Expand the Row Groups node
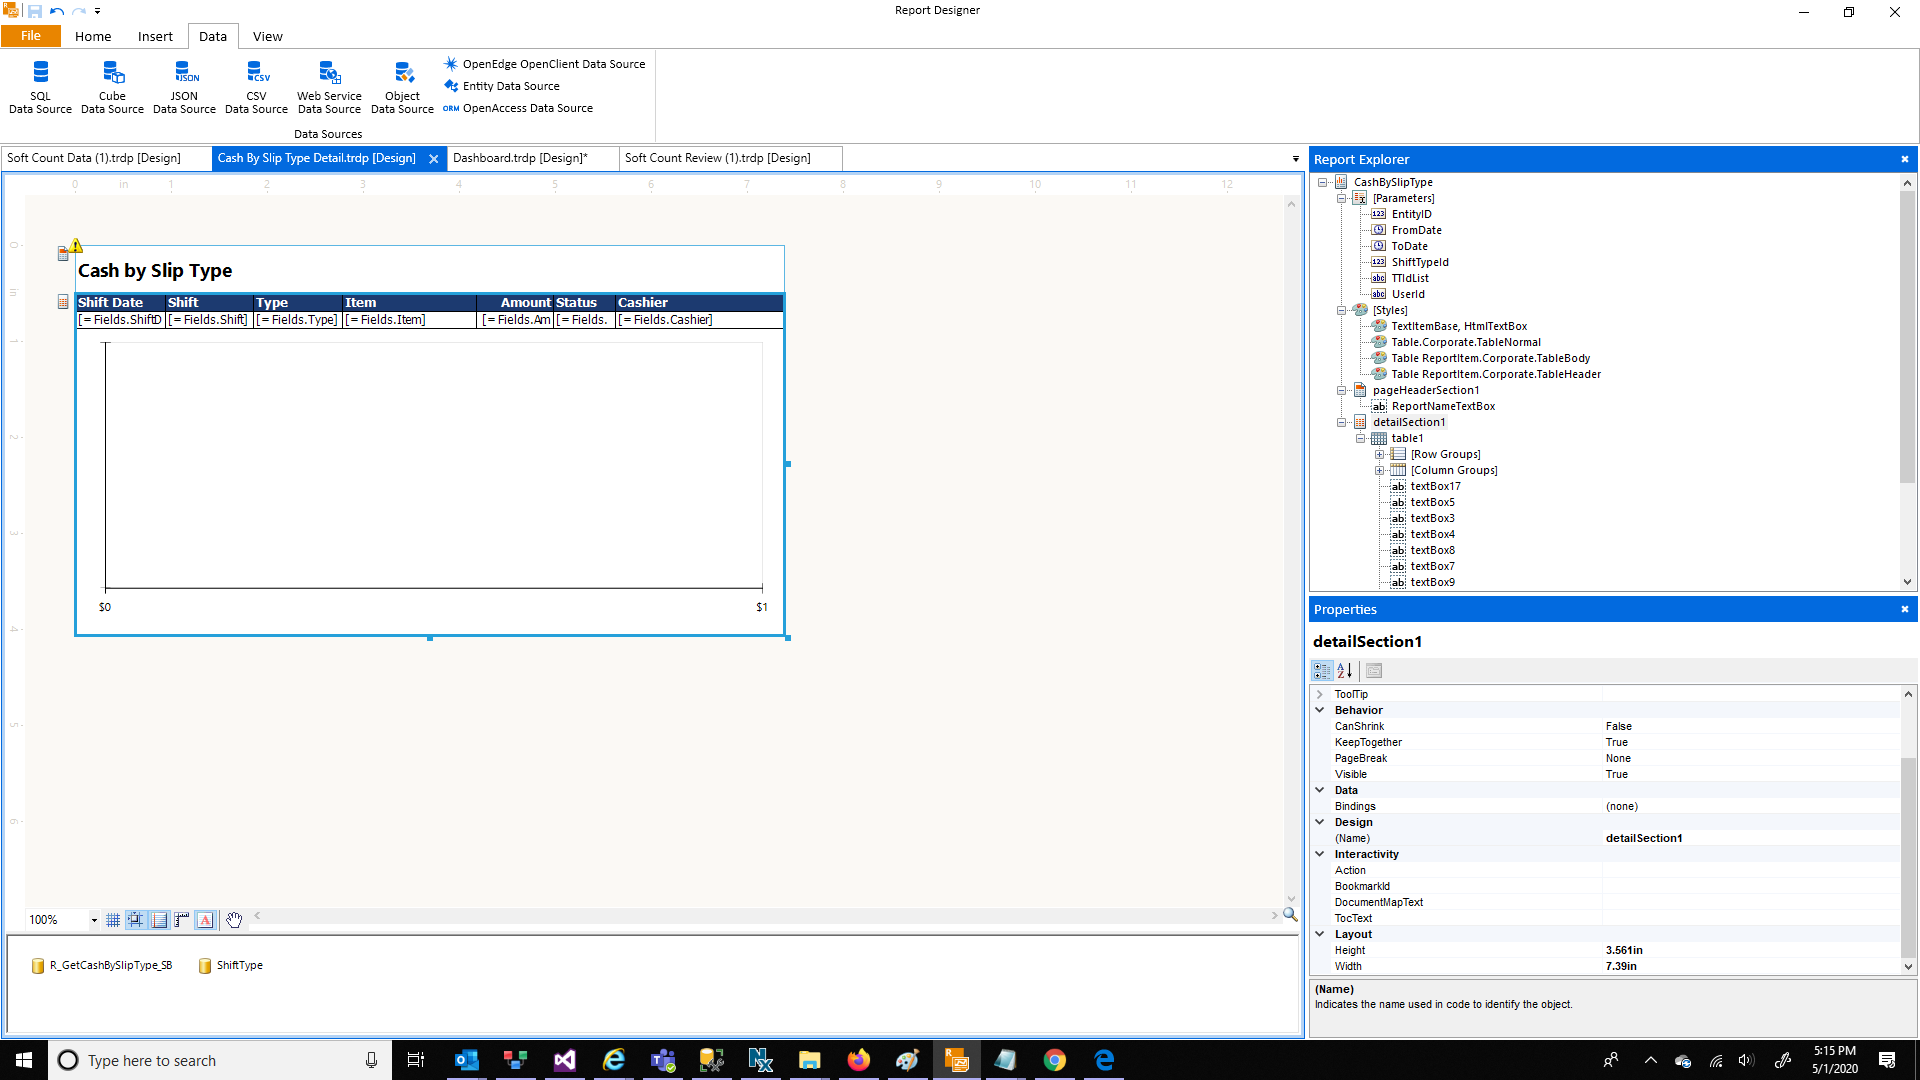This screenshot has height=1080, width=1920. click(1379, 454)
